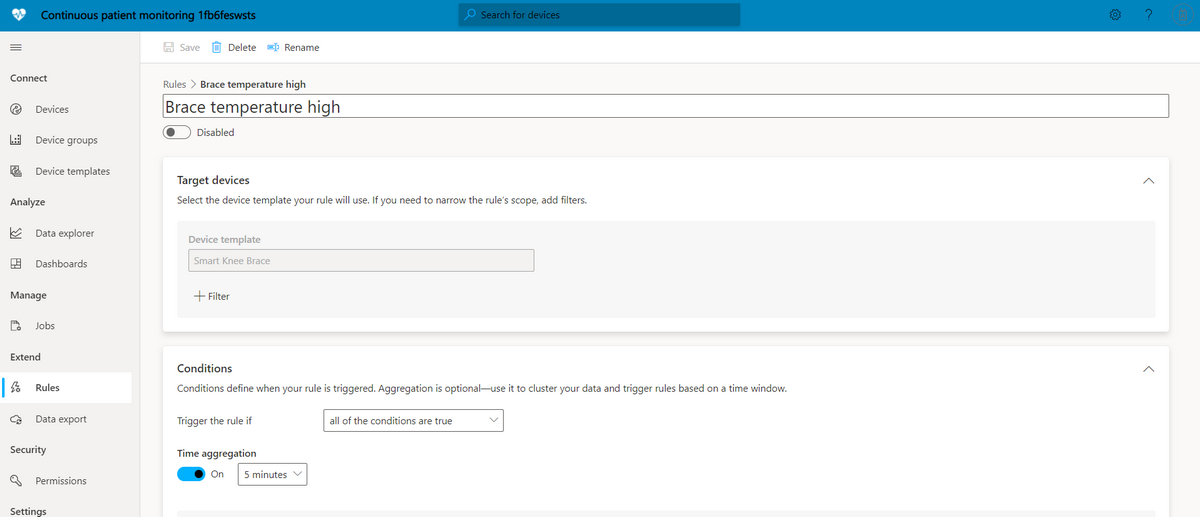1200x517 pixels.
Task: Click the Save button label
Action: coord(190,47)
